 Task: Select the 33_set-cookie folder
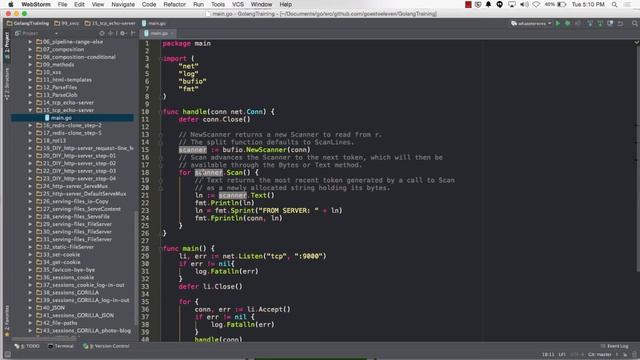tap(58, 255)
